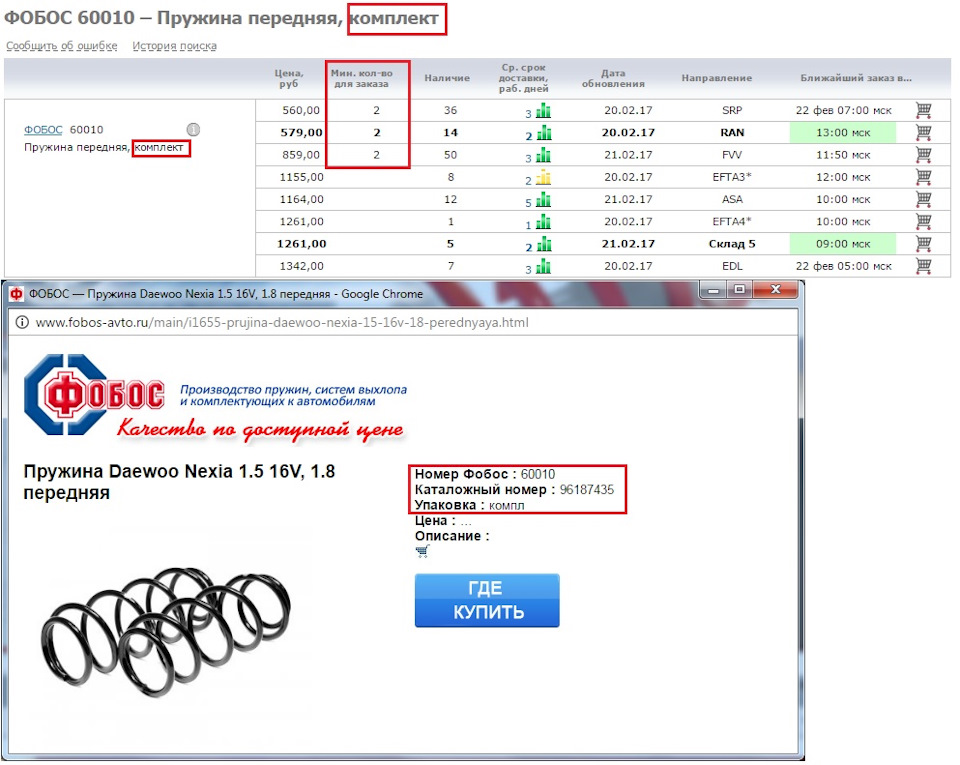
Task: Click the Цена, руб column header
Action: [x=289, y=78]
